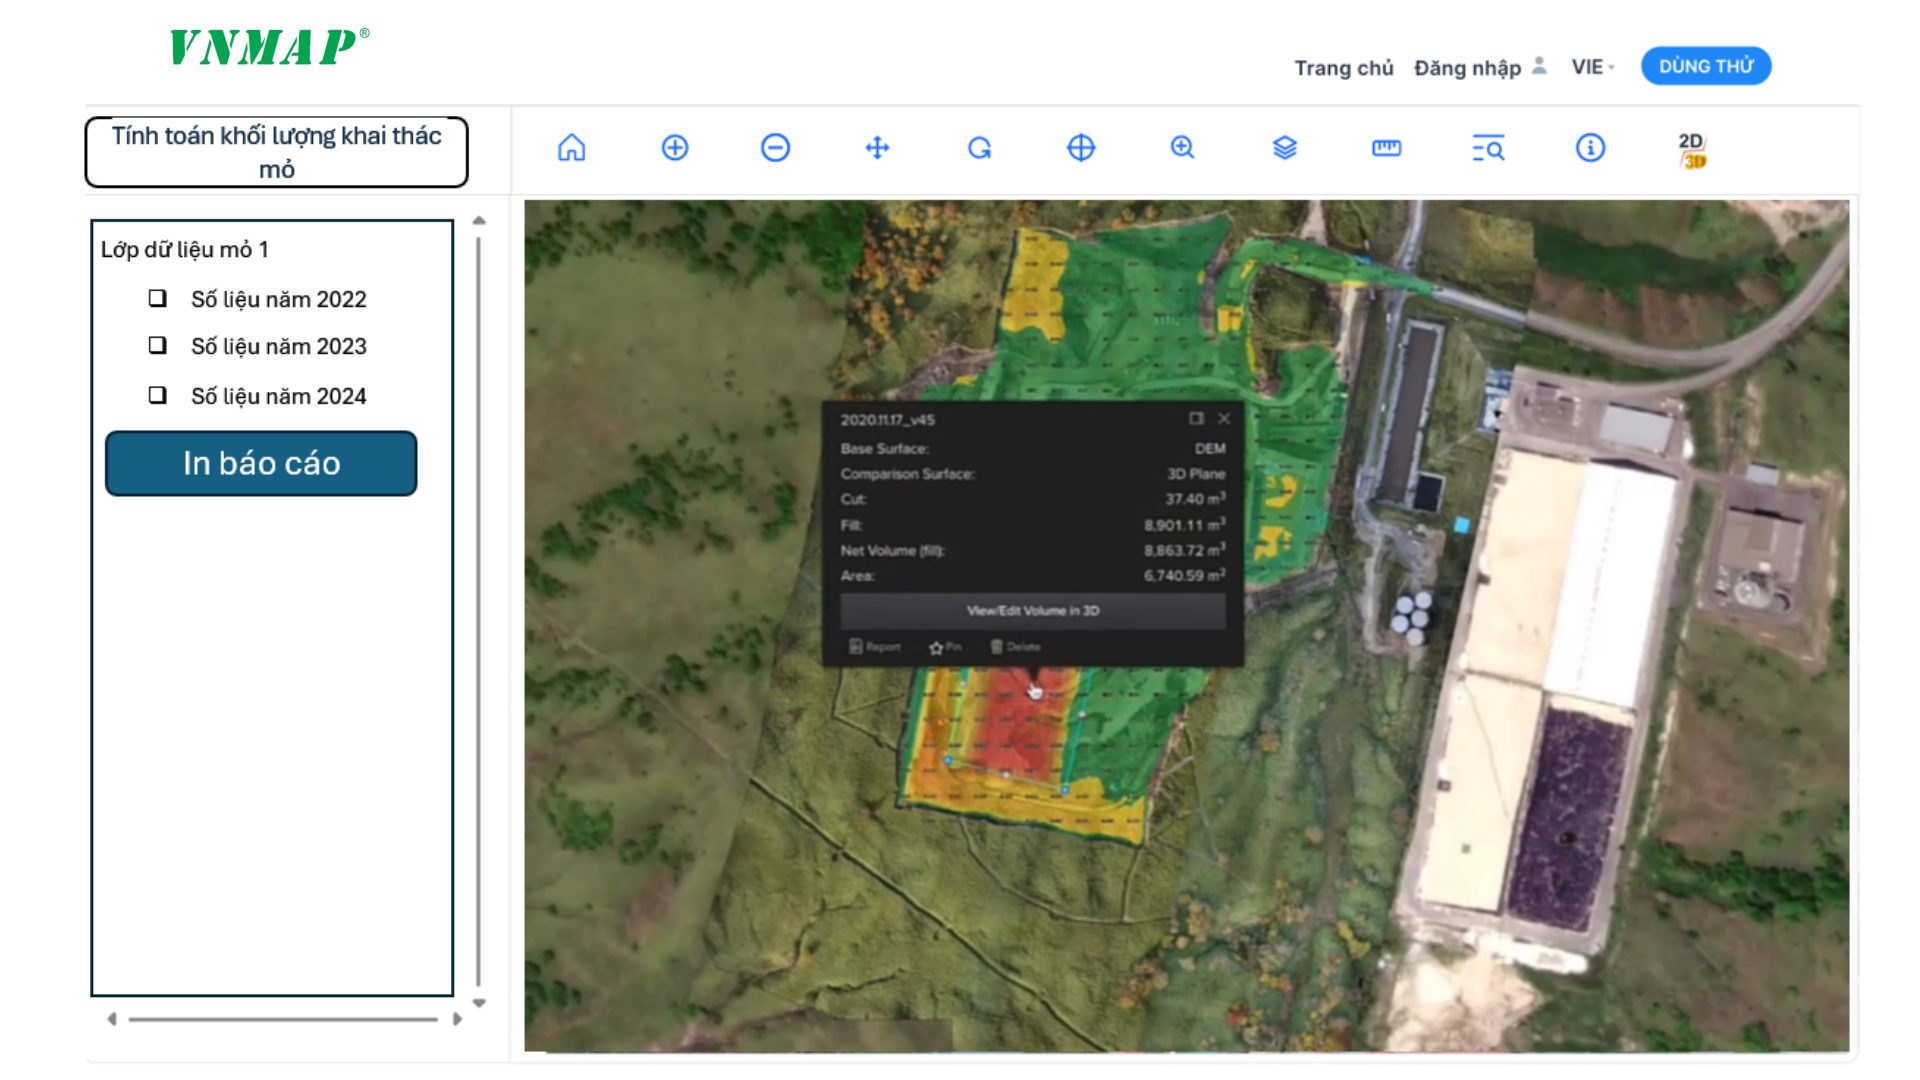Go to Trang chủ menu item
1920x1080 pixels.
pyautogui.click(x=1343, y=68)
